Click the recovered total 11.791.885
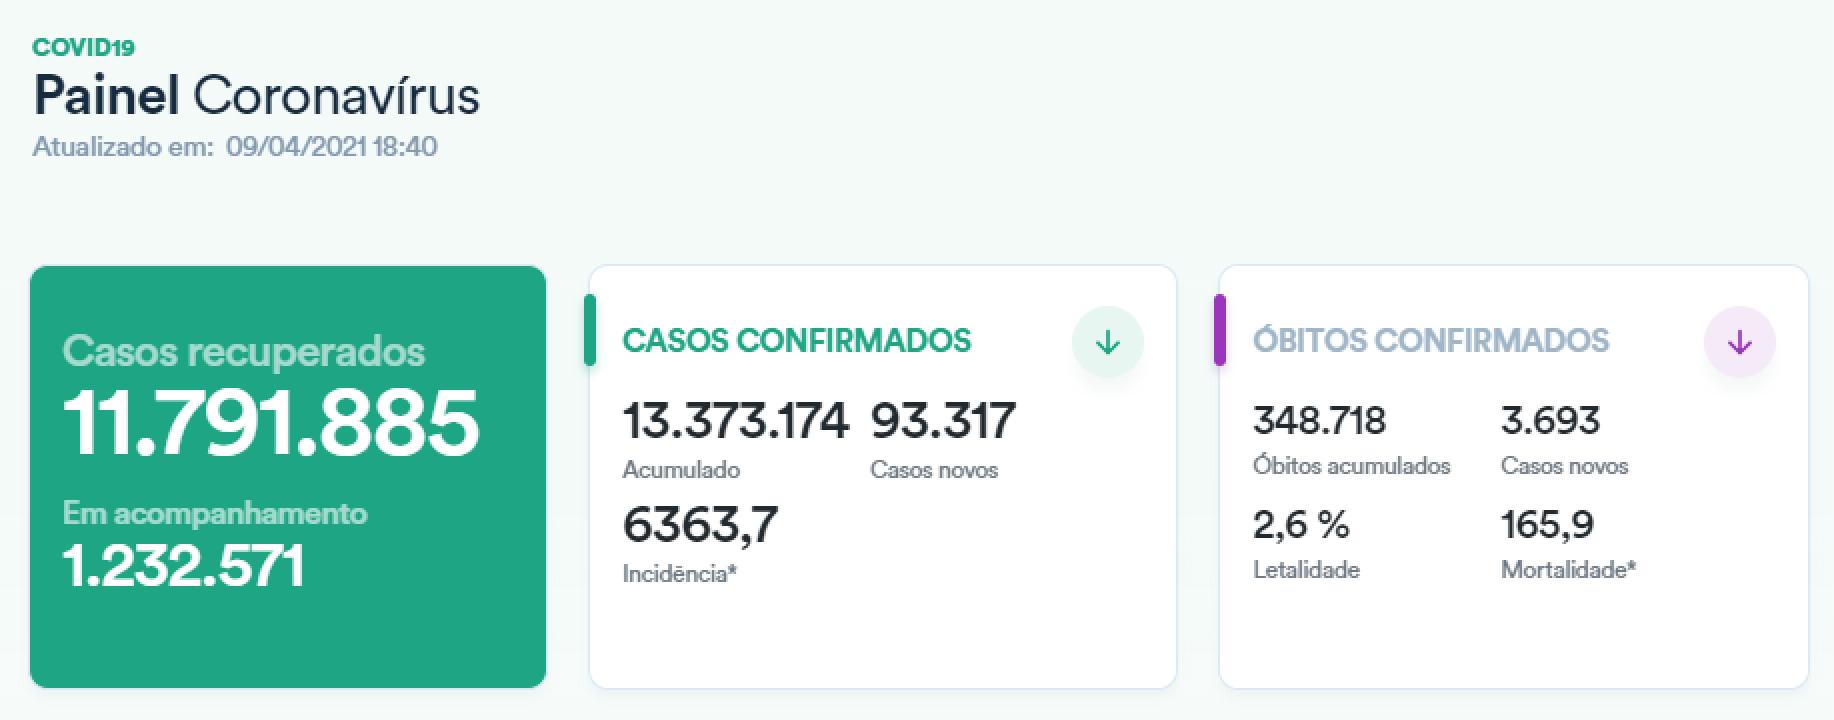1834x720 pixels. click(x=271, y=422)
